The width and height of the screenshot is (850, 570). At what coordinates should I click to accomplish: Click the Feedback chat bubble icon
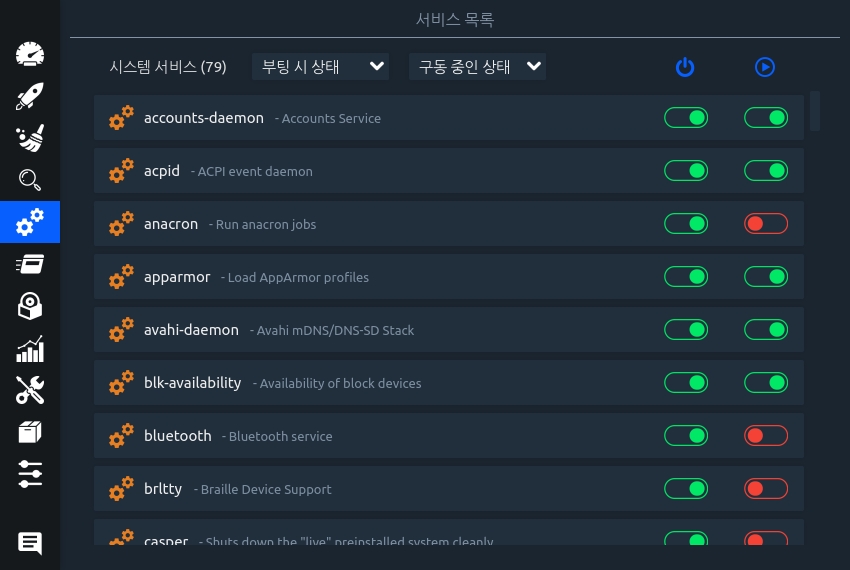pos(30,543)
